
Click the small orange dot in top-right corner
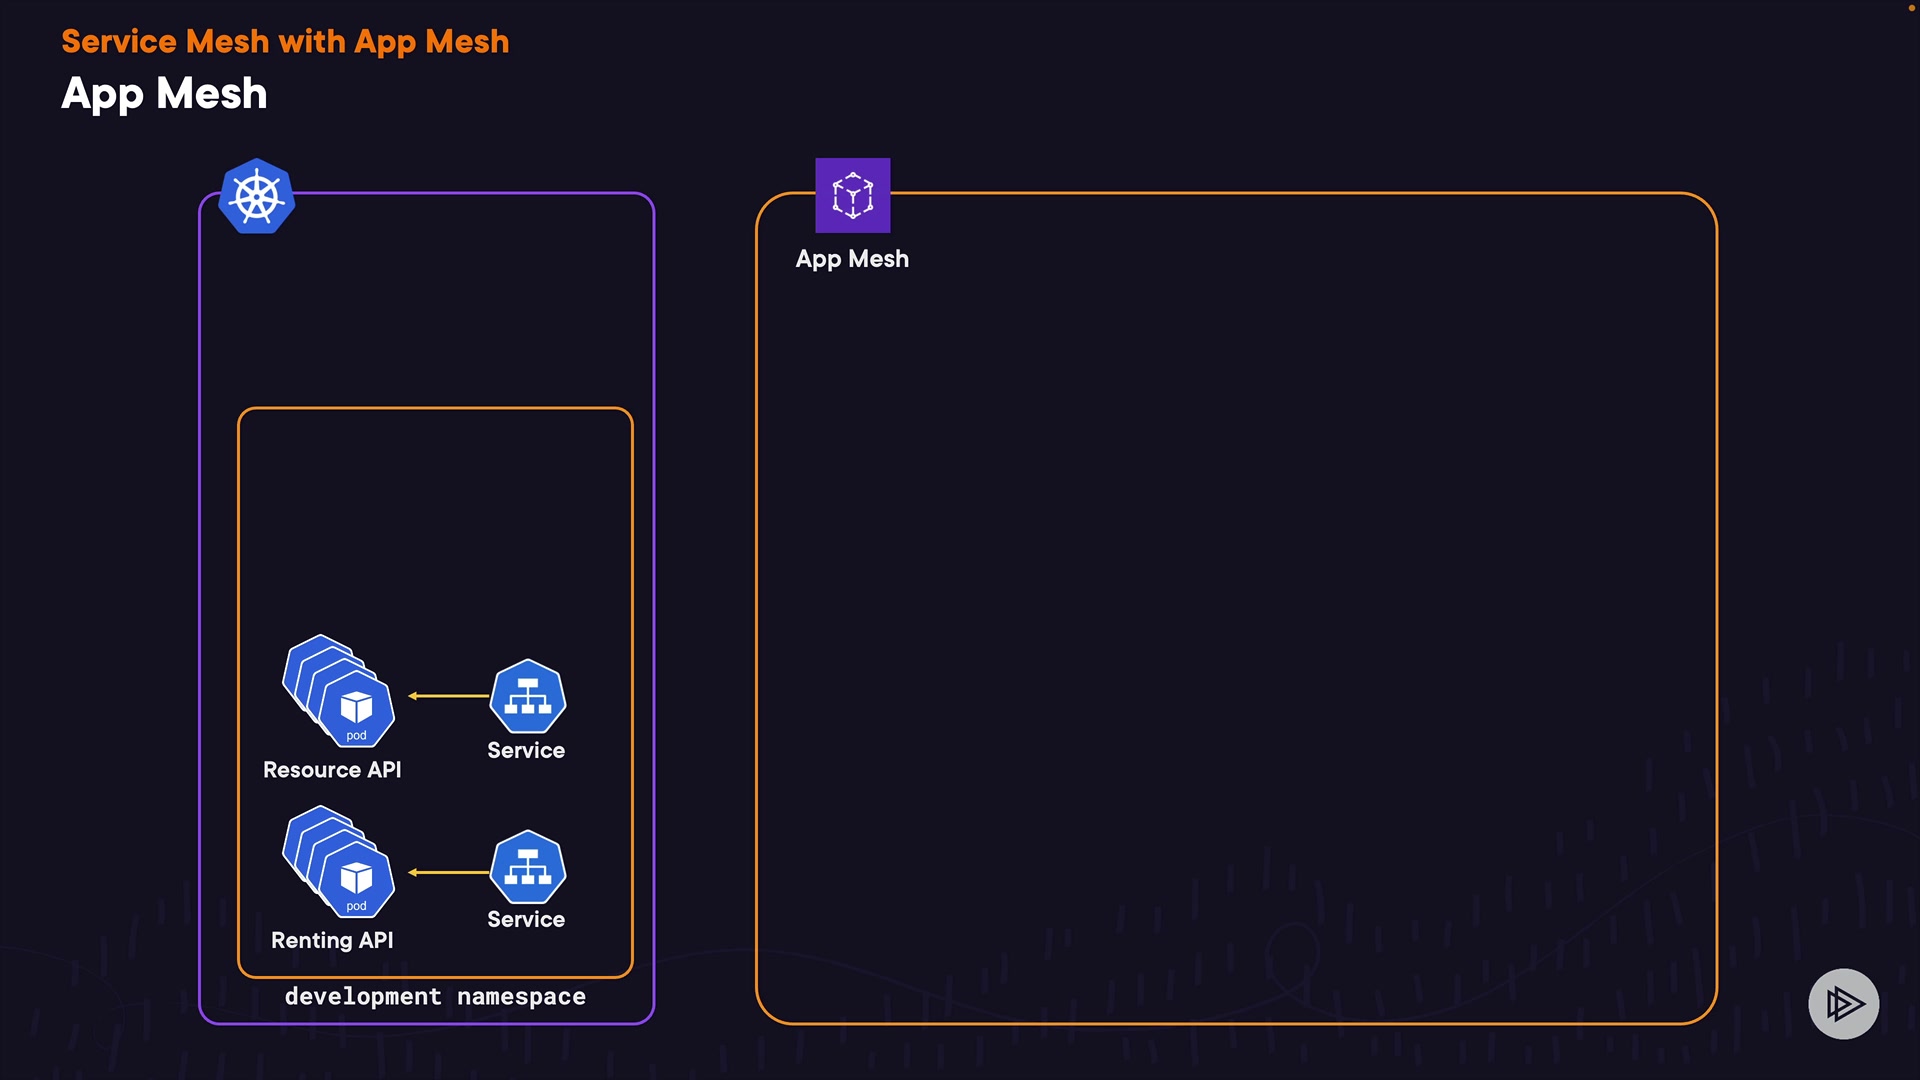(1911, 8)
